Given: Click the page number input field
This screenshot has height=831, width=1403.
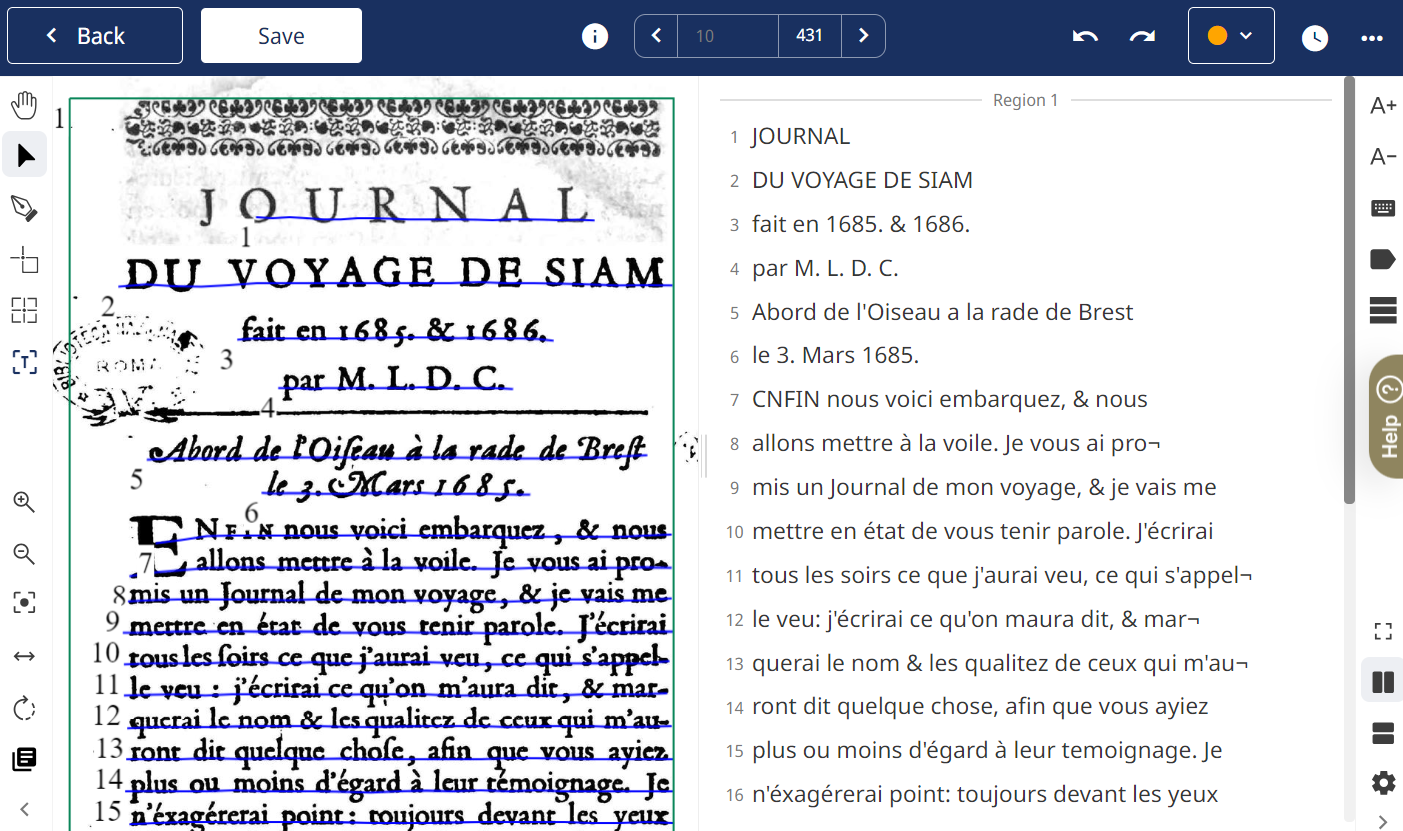Looking at the screenshot, I should tap(727, 36).
